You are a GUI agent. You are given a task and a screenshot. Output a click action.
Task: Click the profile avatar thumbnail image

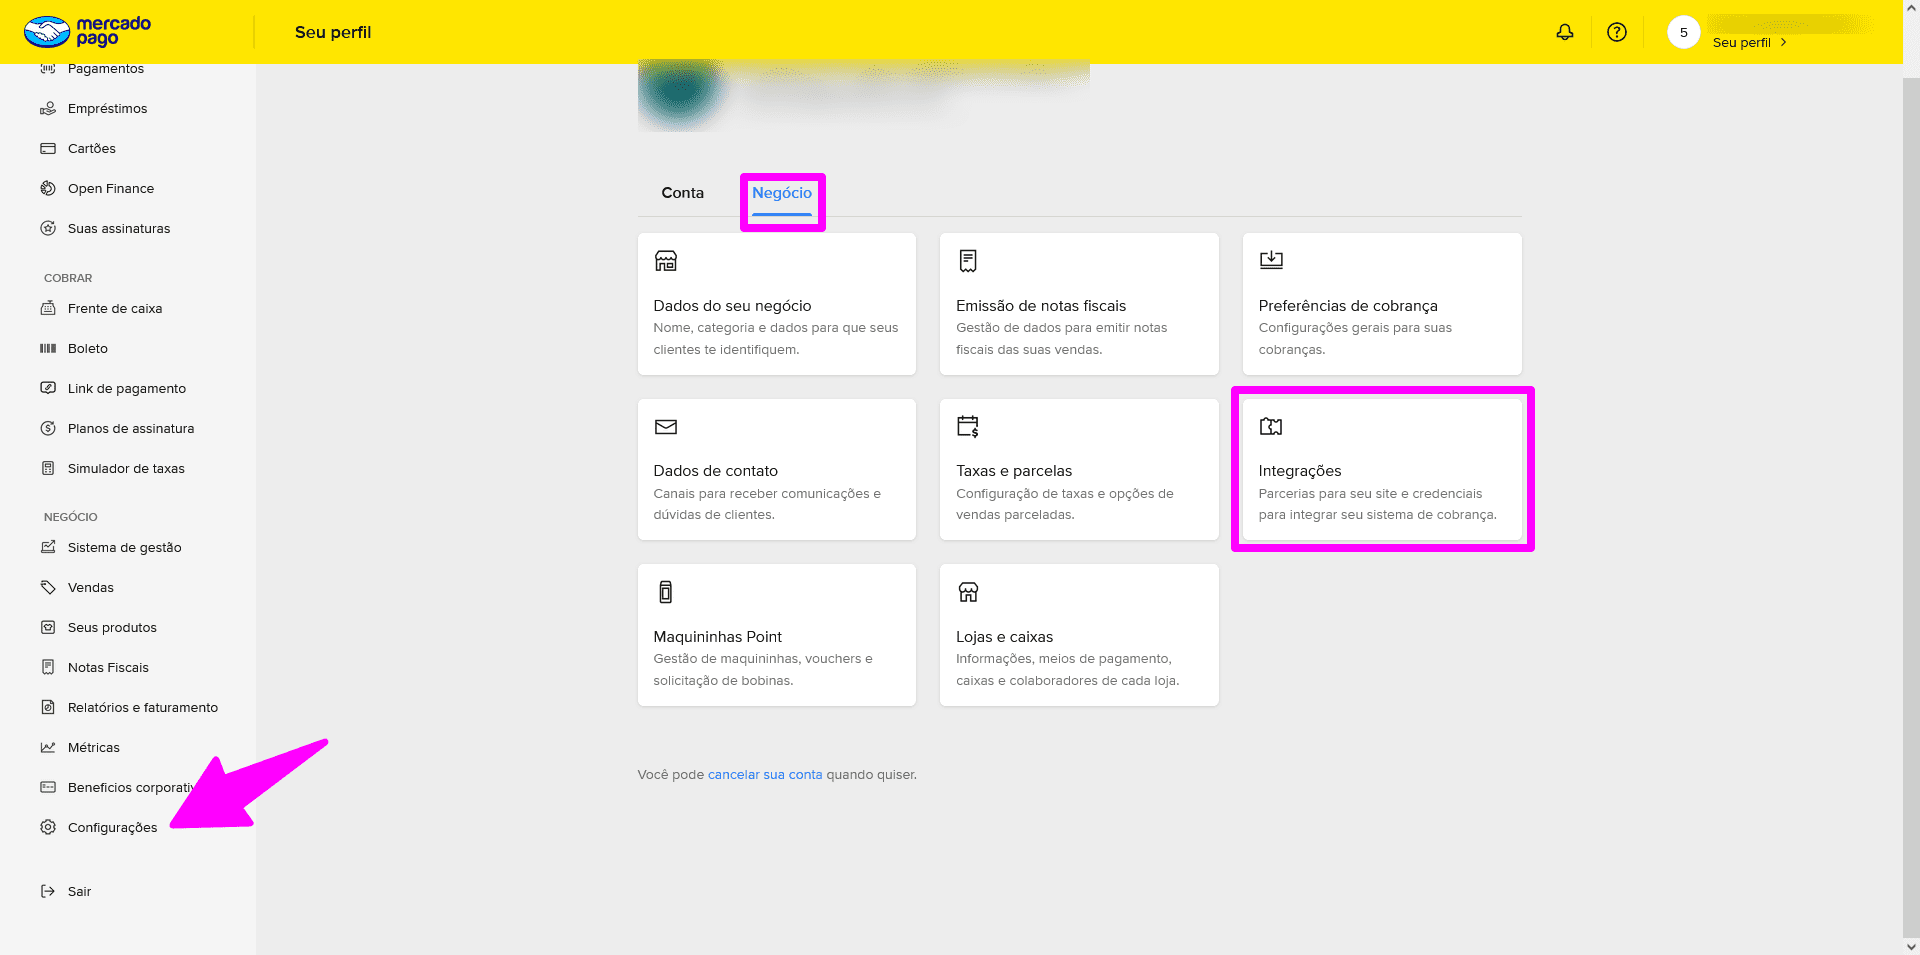coord(683,92)
